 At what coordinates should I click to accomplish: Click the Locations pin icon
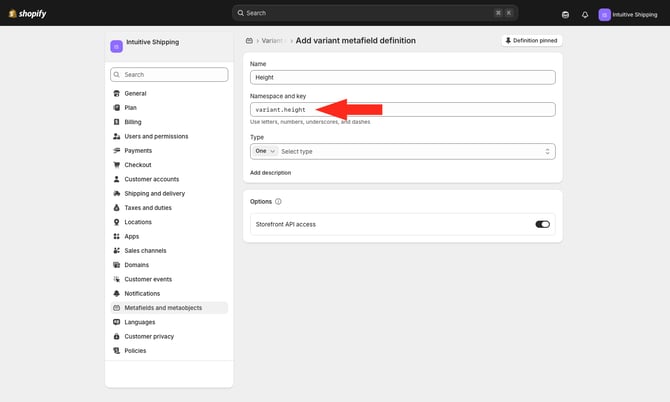116,222
